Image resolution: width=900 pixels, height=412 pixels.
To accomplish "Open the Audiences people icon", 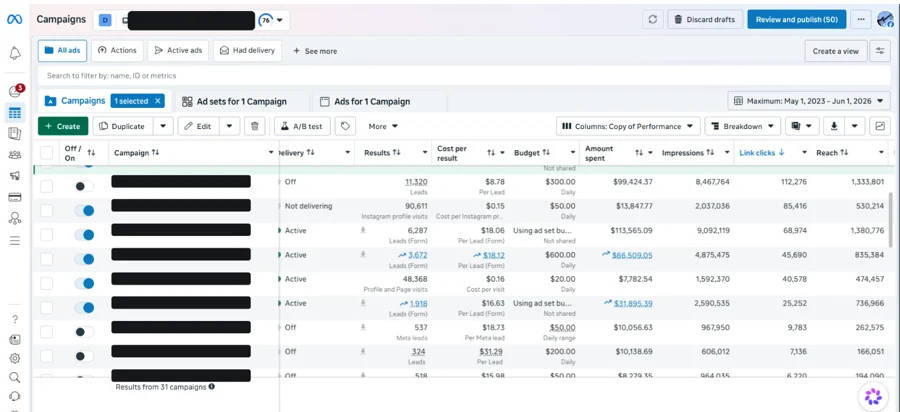I will coord(15,155).
